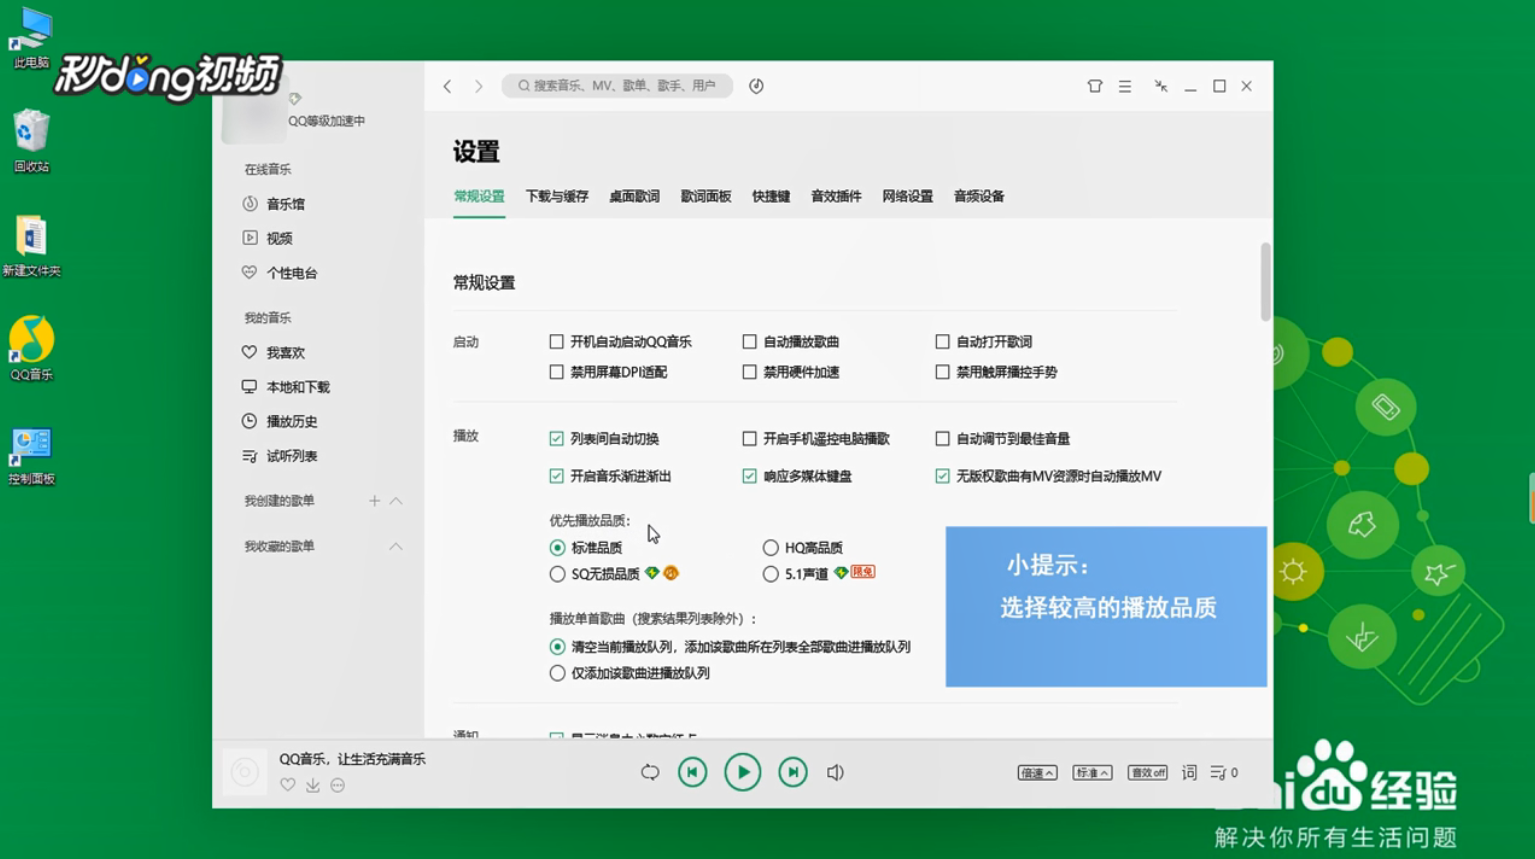Start playback with the play button
This screenshot has width=1535, height=859.
tap(742, 772)
